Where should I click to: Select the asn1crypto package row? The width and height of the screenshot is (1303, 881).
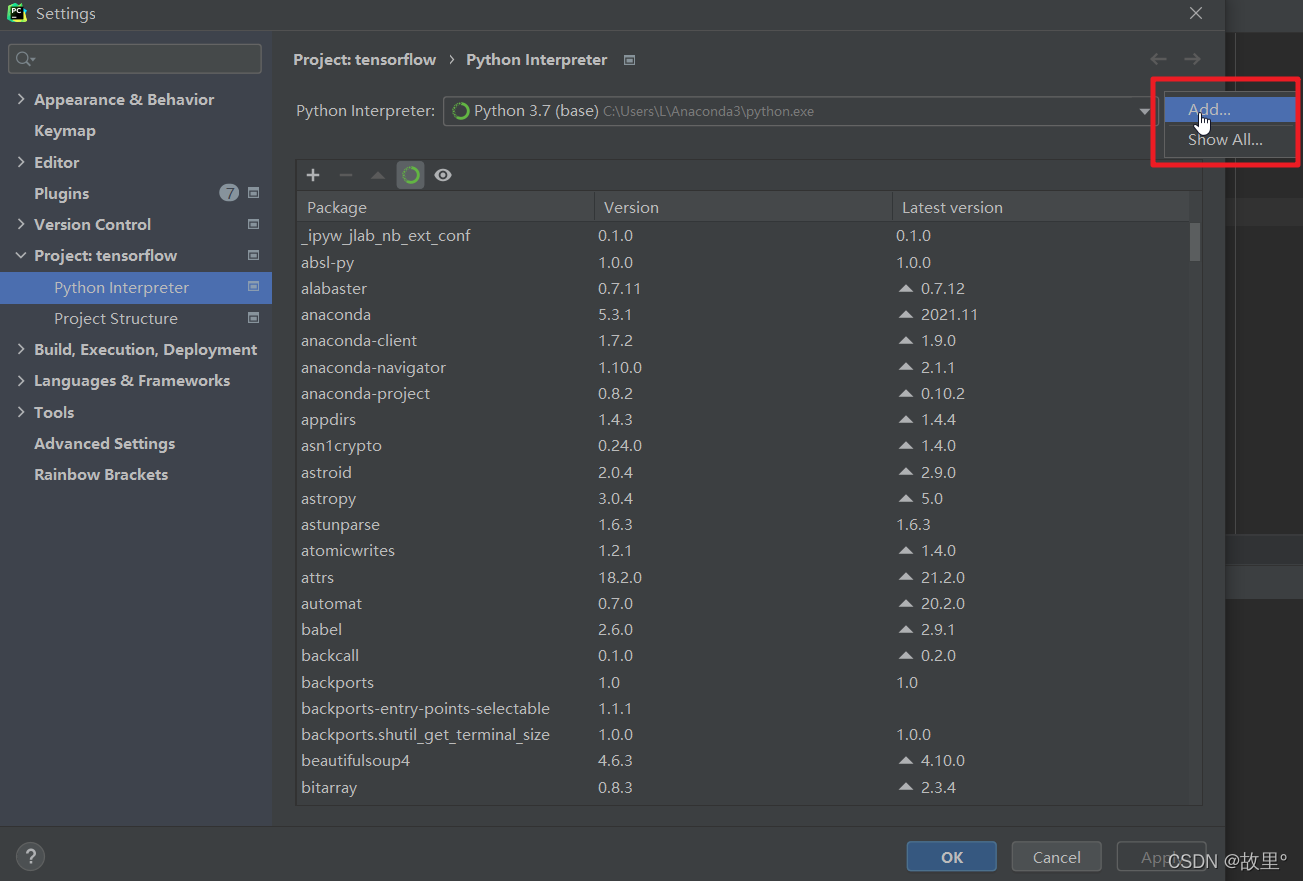743,445
